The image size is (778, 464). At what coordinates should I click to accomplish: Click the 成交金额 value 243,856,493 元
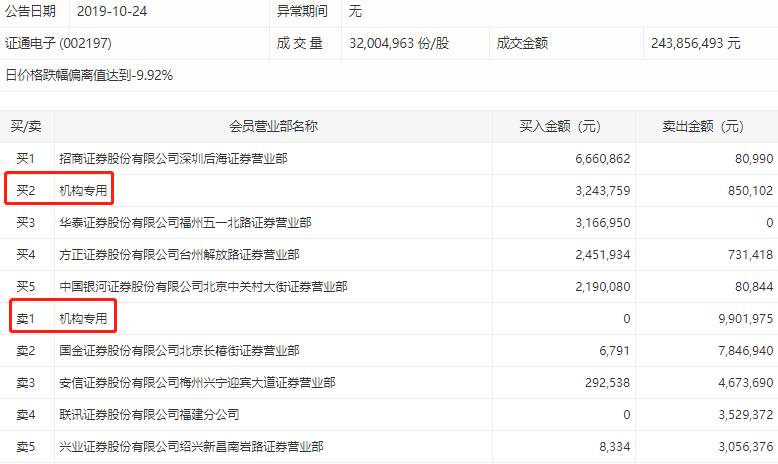click(695, 44)
